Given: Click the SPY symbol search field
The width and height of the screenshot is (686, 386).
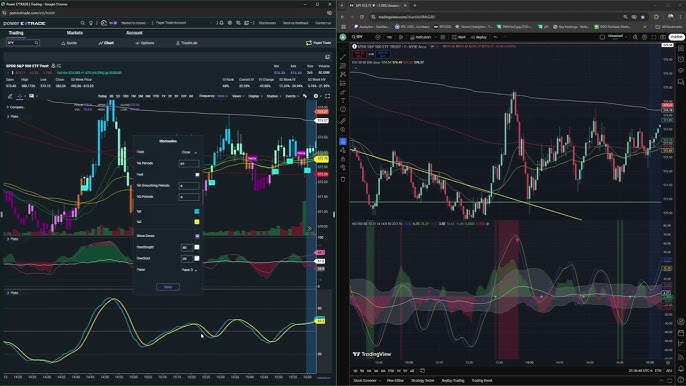Looking at the screenshot, I should [x=23, y=42].
